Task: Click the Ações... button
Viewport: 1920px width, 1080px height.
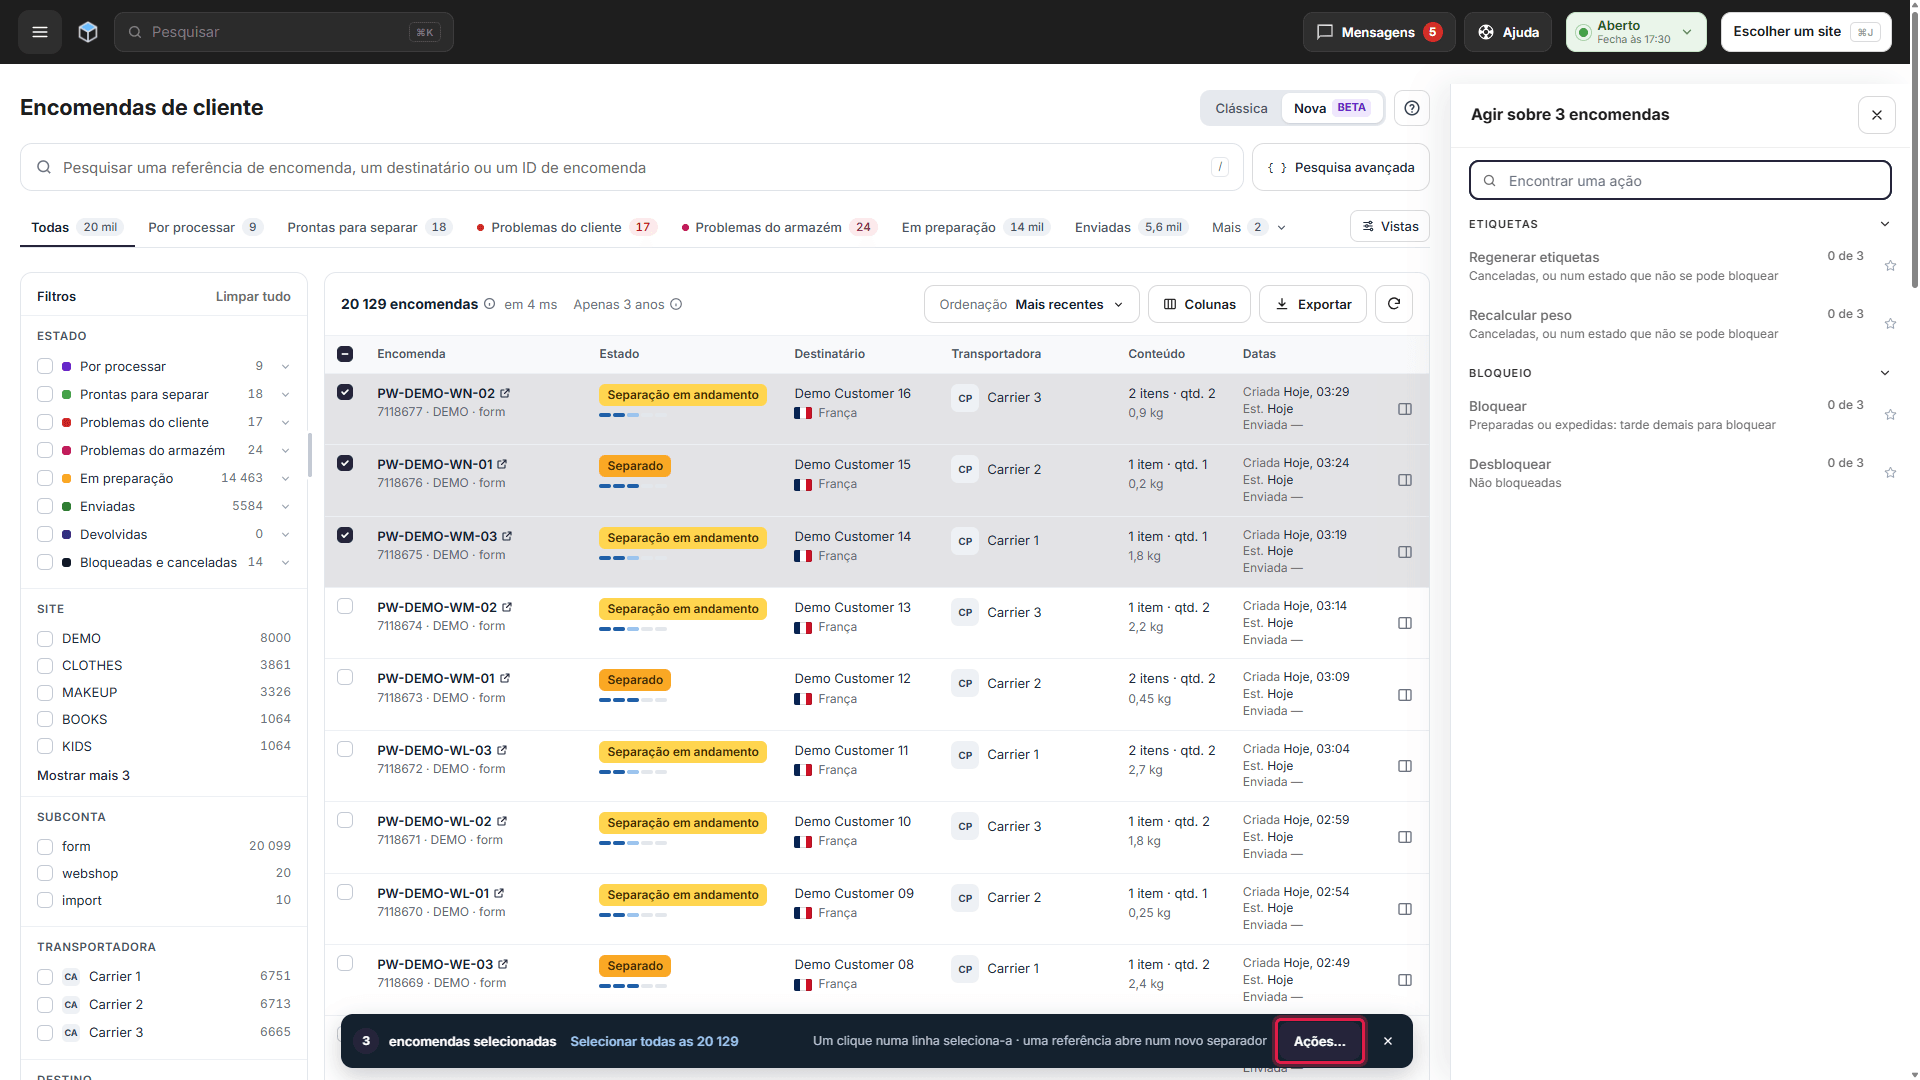Action: [1319, 1041]
